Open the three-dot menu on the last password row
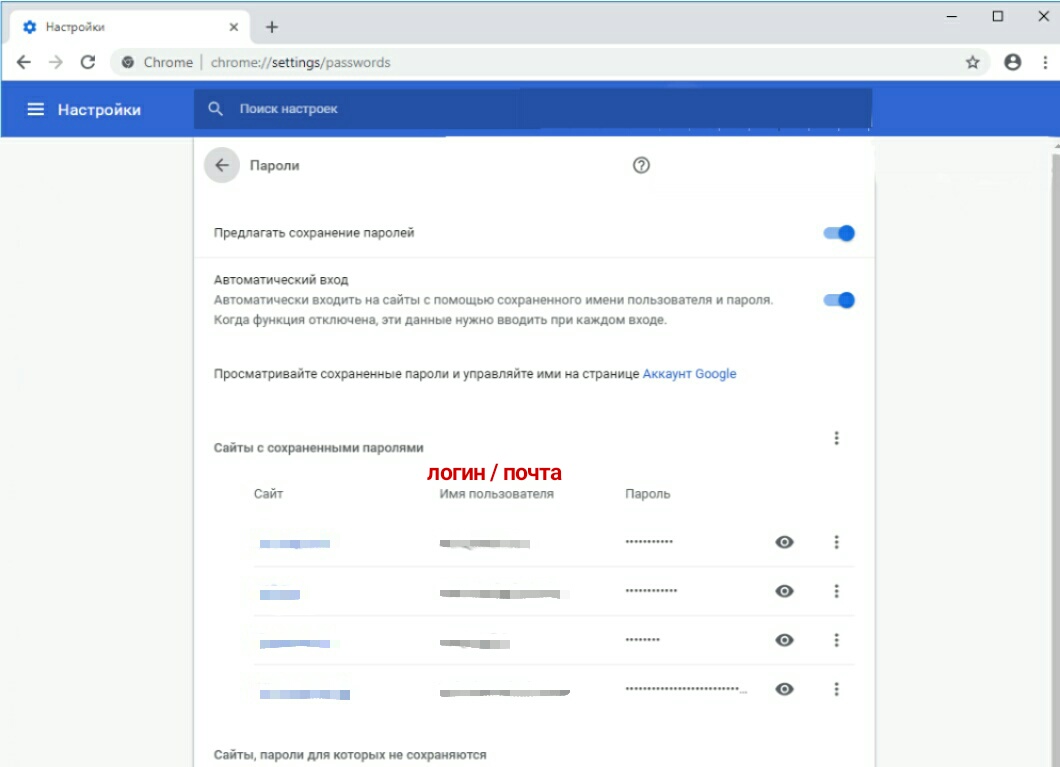Viewport: 1060px width, 767px height. [x=836, y=689]
